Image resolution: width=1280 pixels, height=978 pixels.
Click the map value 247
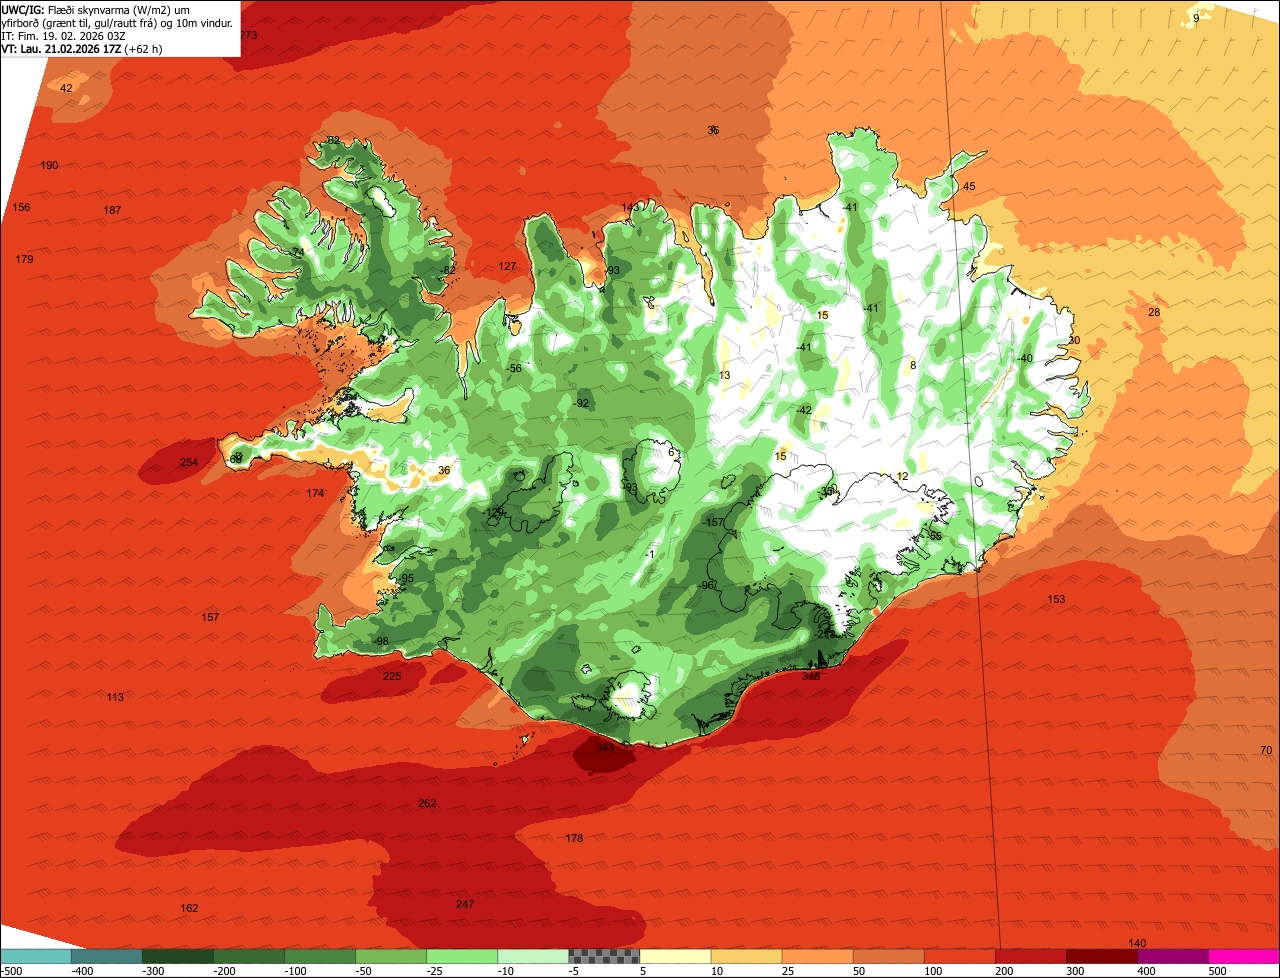[465, 904]
